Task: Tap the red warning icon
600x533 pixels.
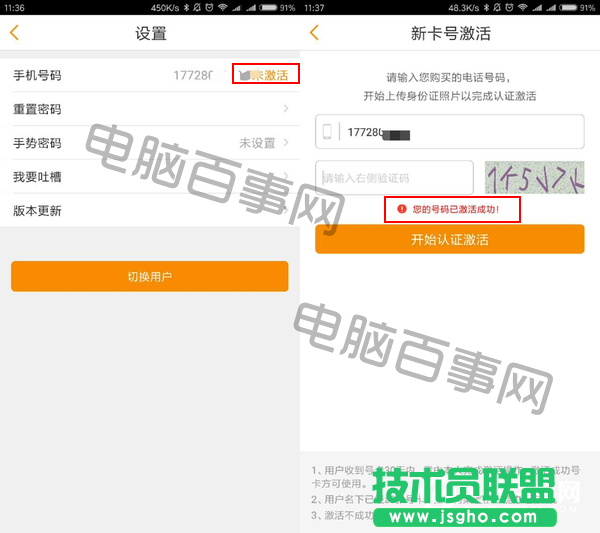Action: coord(402,209)
